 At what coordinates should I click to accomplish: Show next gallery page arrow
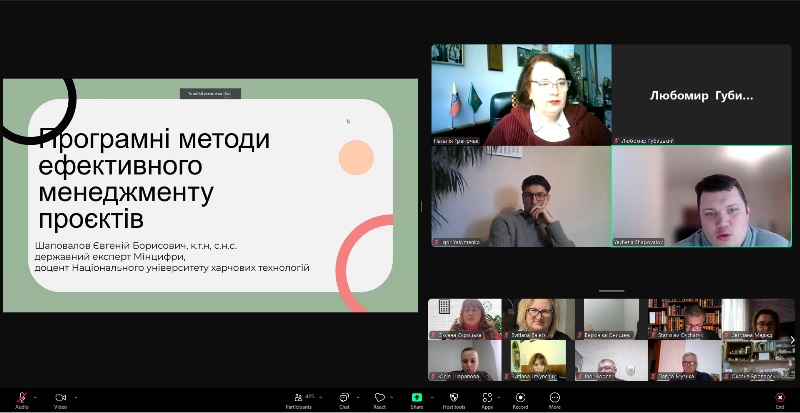pyautogui.click(x=792, y=339)
